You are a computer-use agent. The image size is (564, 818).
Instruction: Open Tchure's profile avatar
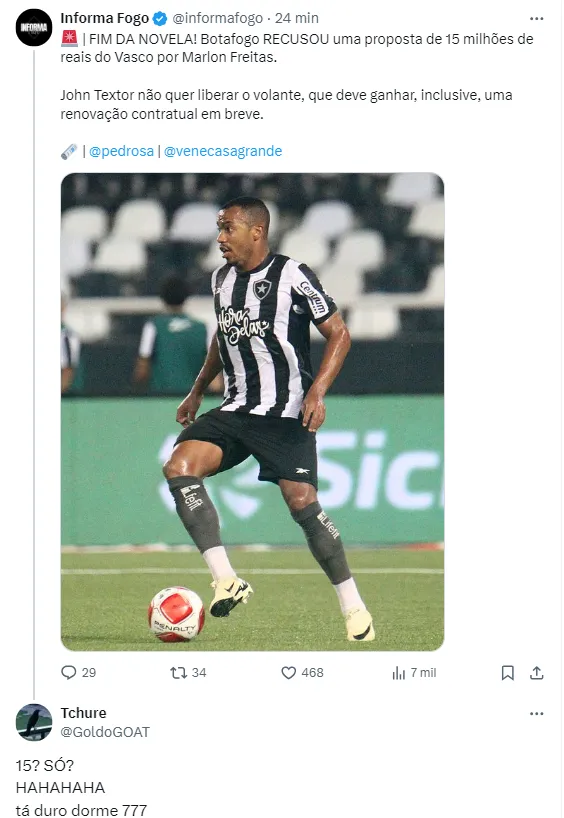34,723
